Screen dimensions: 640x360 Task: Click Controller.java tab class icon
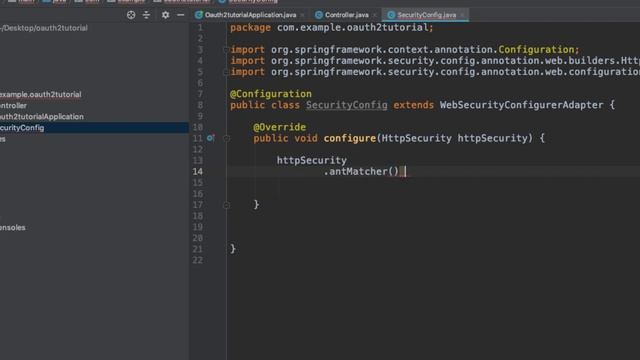(319, 15)
